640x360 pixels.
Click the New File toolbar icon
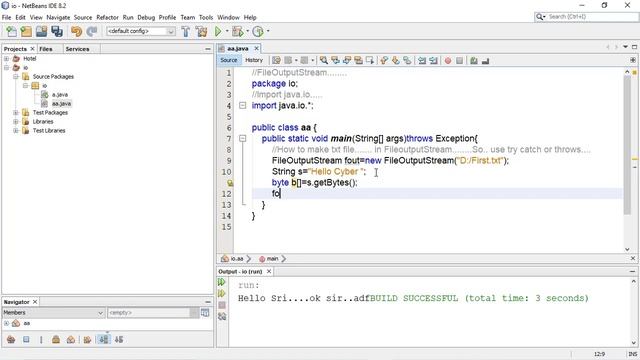pyautogui.click(x=11, y=31)
